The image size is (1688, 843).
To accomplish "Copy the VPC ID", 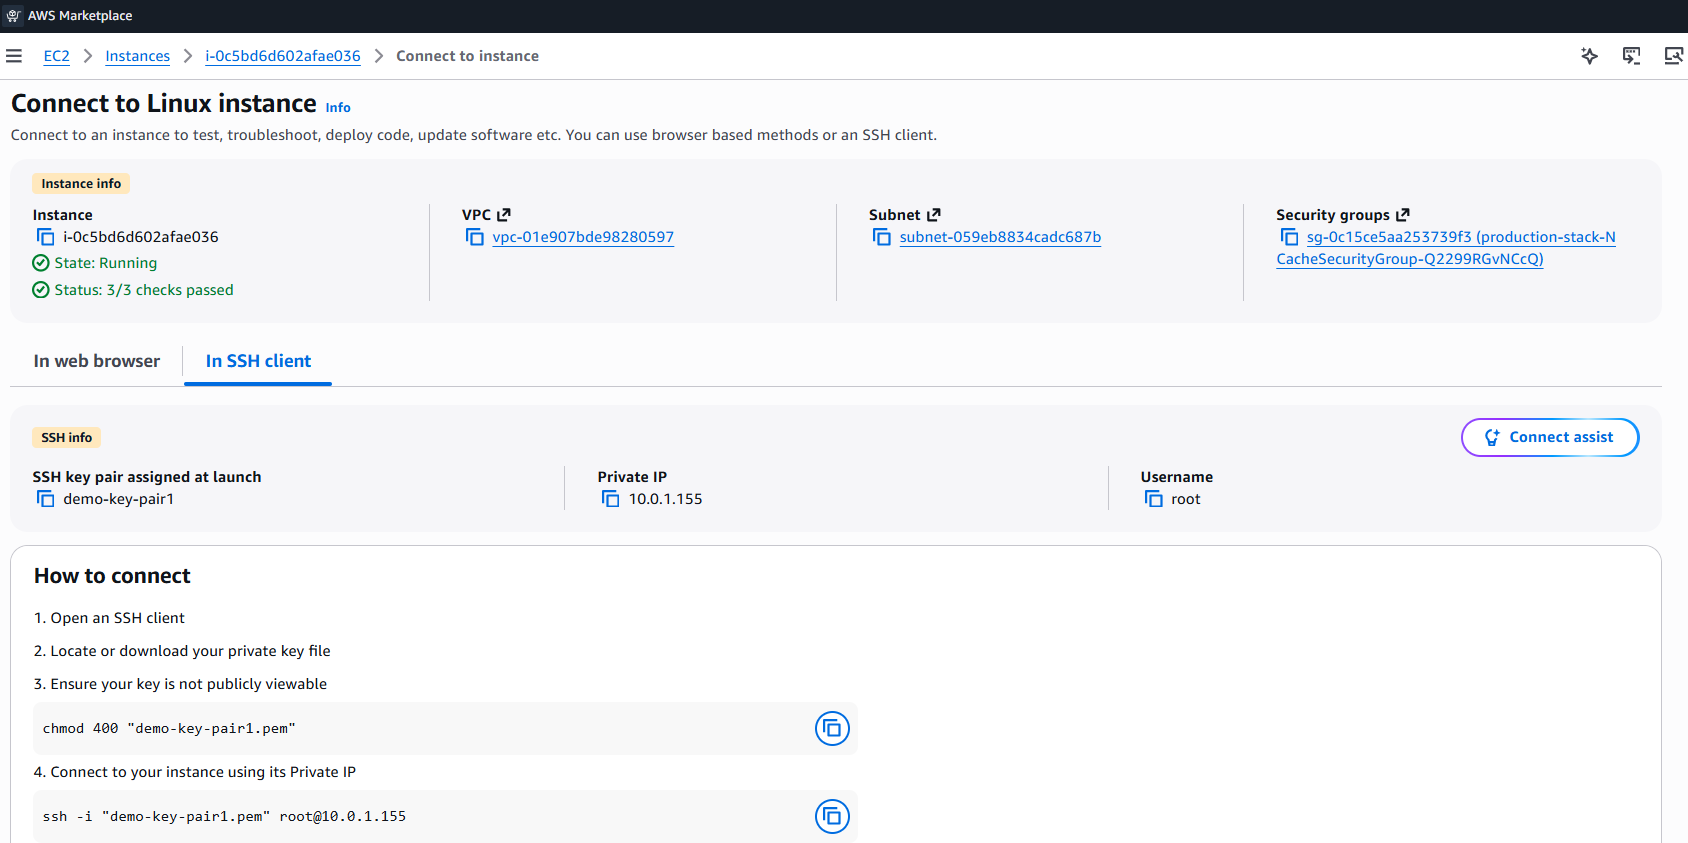I will pyautogui.click(x=474, y=237).
